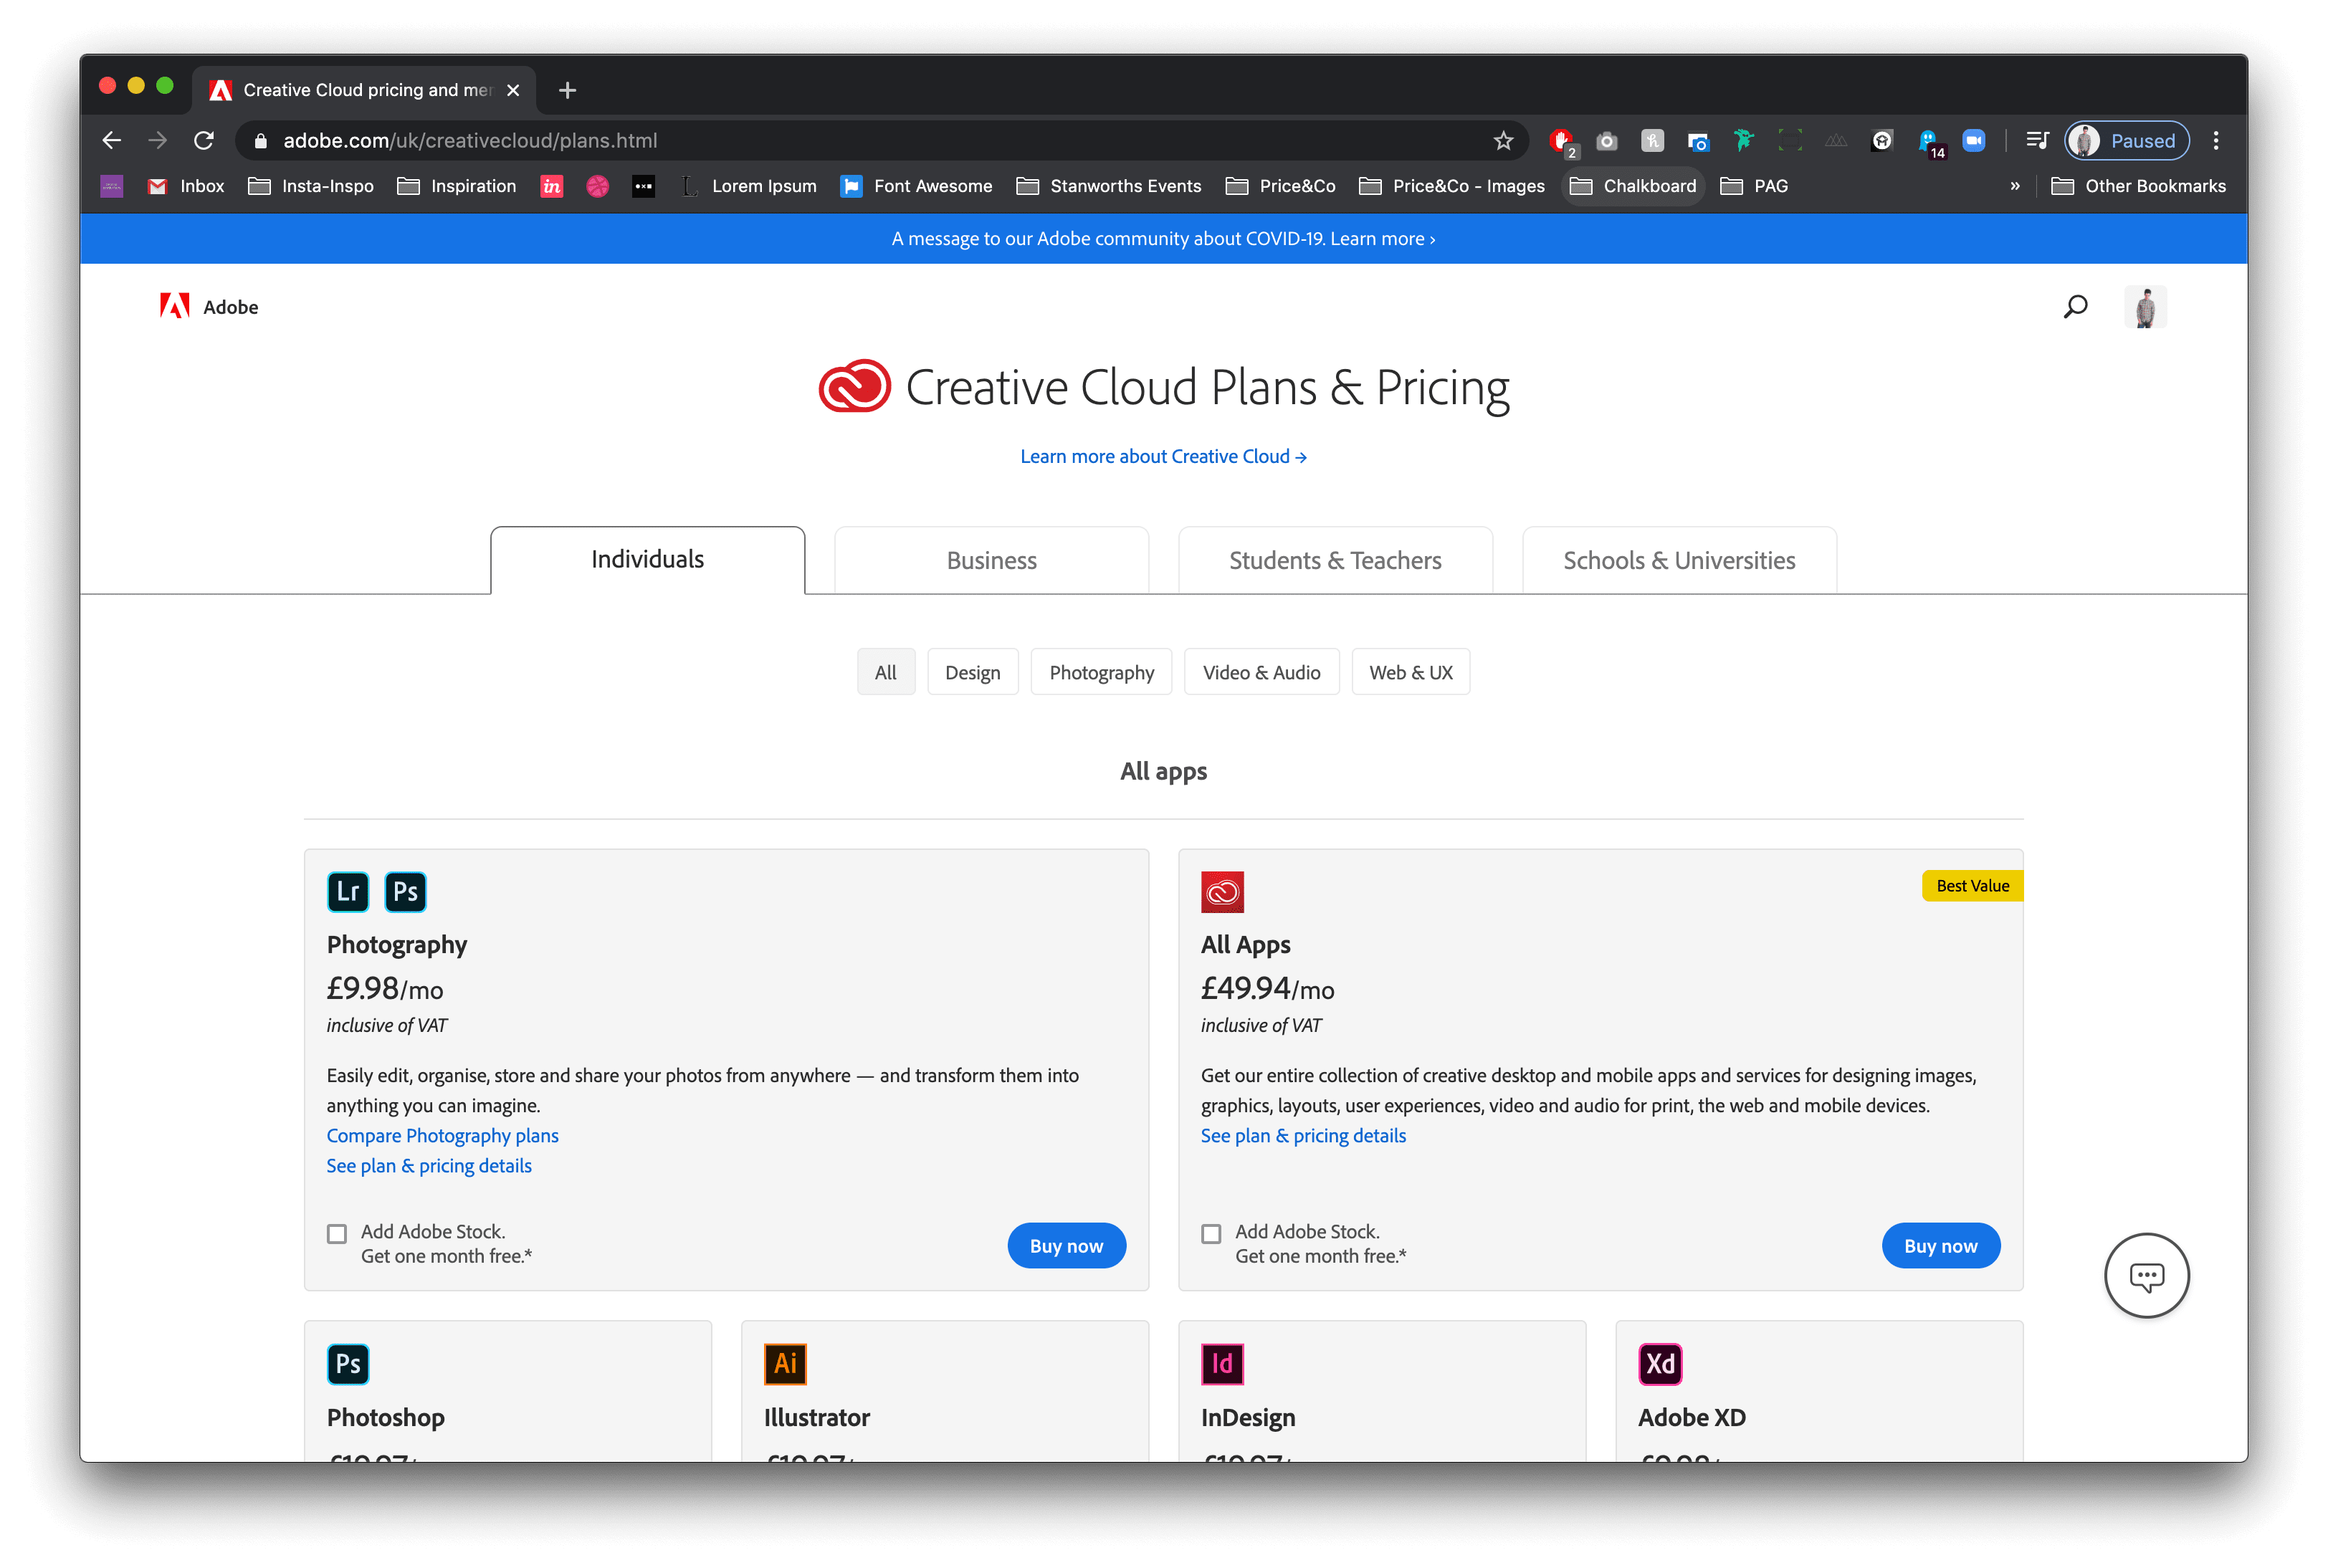Click the Illustrator Ai app icon

click(785, 1364)
